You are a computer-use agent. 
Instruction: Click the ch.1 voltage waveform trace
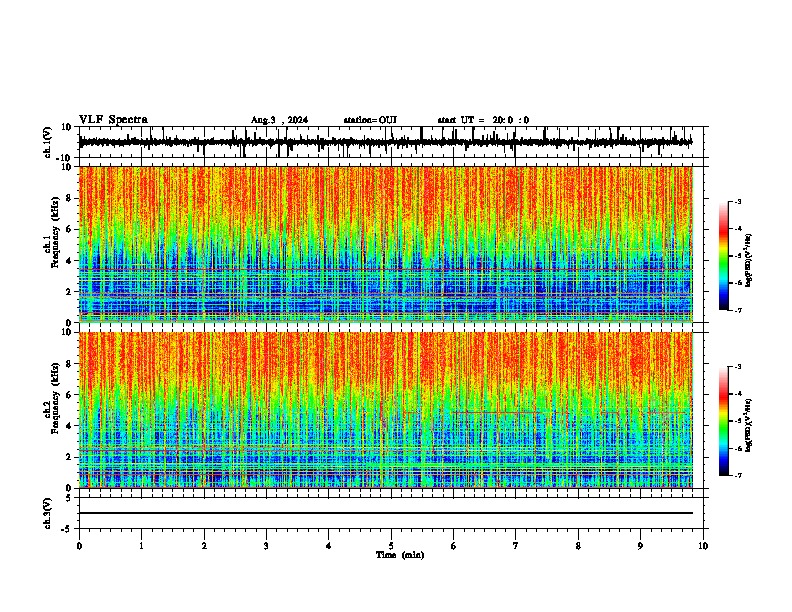[385, 142]
